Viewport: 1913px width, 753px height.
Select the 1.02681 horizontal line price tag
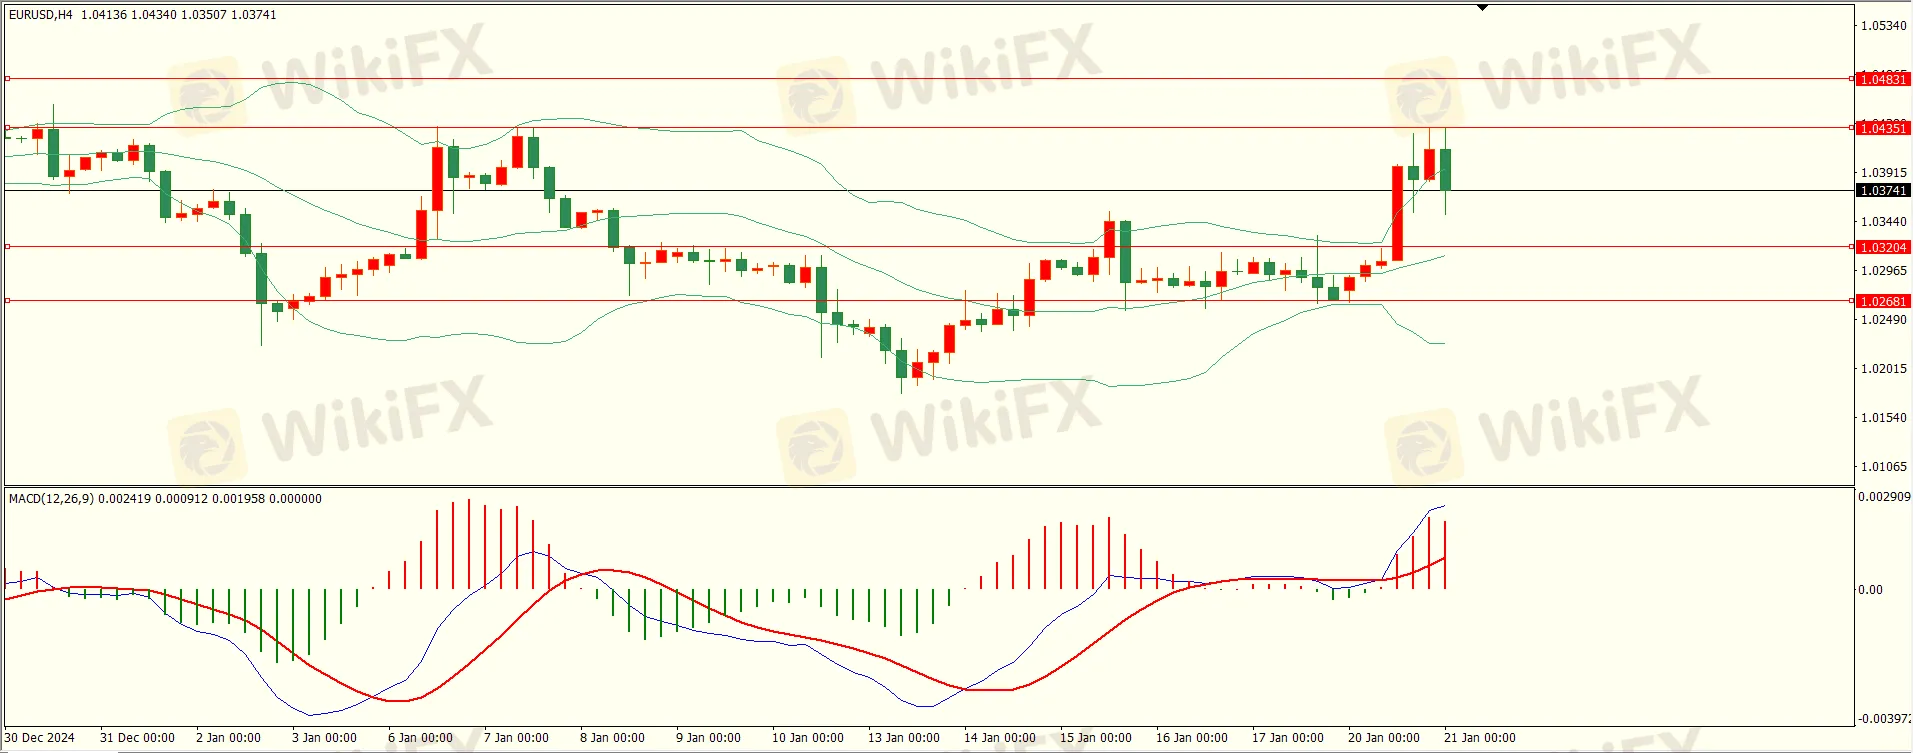tap(1882, 301)
